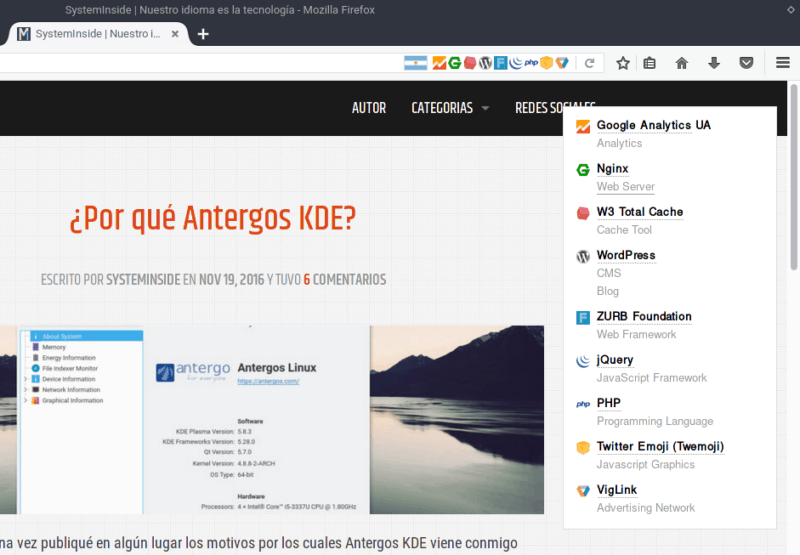The image size is (800, 555).
Task: Bookmark this page with the star icon
Action: pyautogui.click(x=623, y=63)
